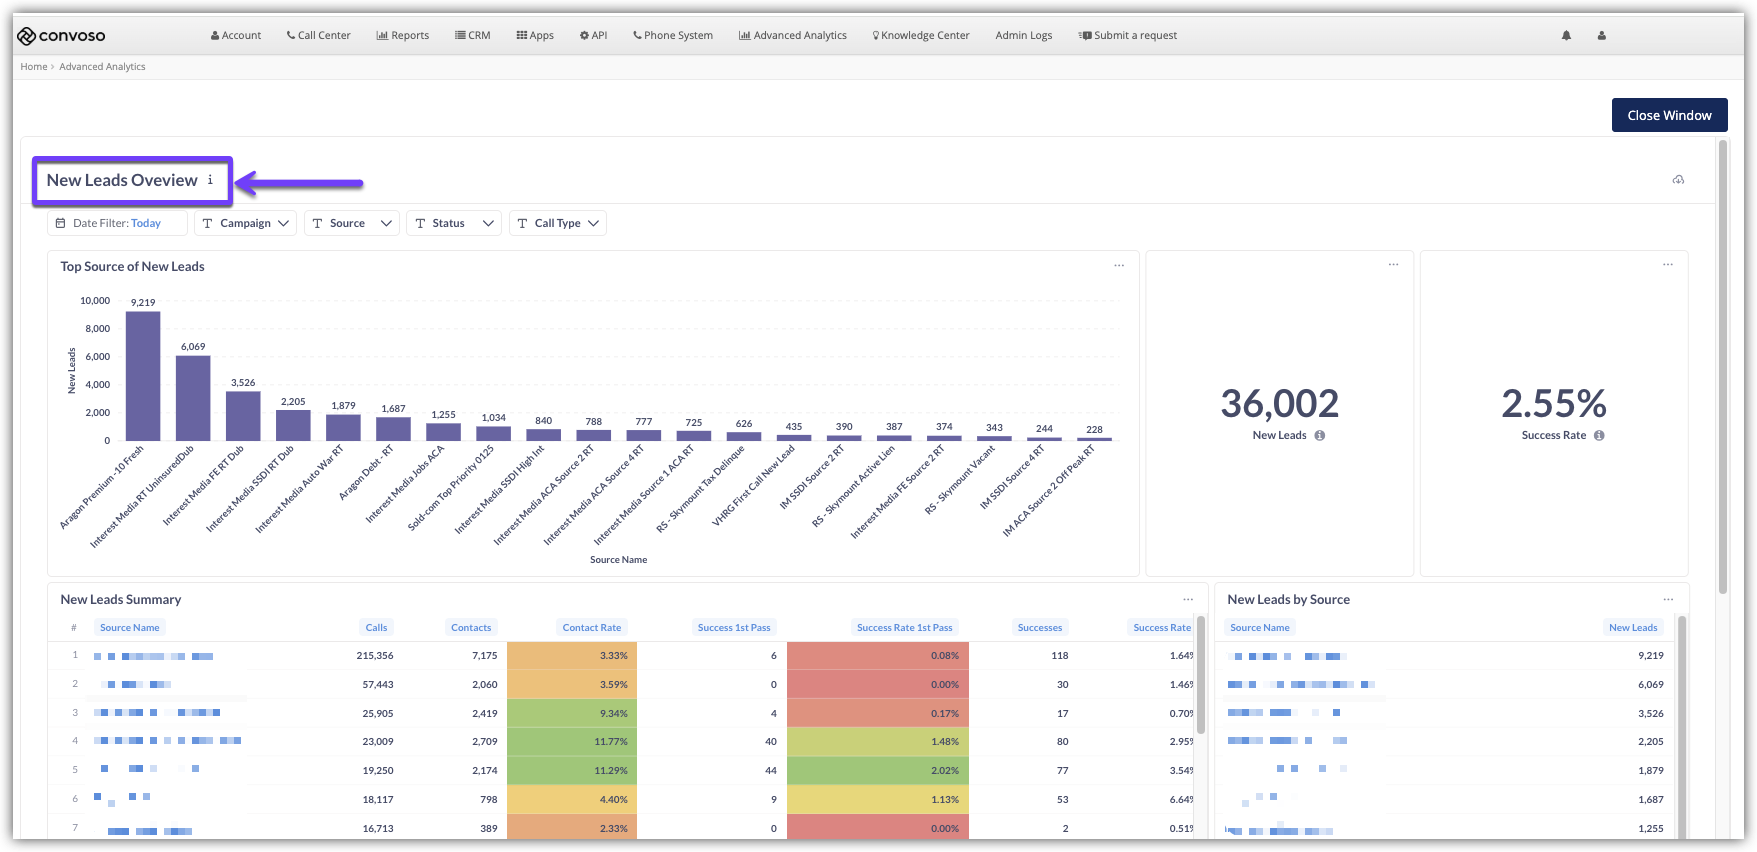1757x852 pixels.
Task: Click the Close Window button
Action: (x=1668, y=115)
